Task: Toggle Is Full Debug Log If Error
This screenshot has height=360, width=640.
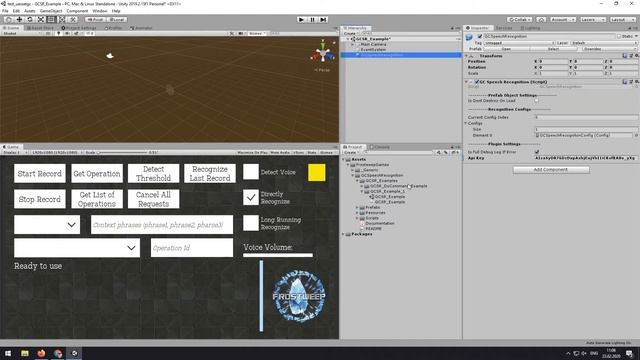Action: [x=537, y=152]
